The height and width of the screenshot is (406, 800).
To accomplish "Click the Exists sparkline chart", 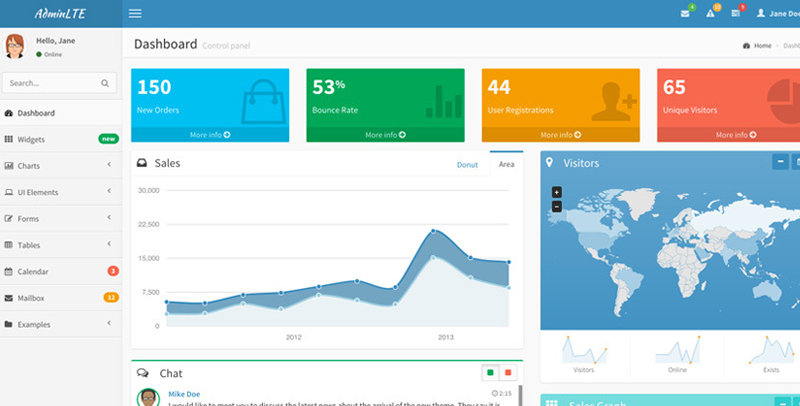I will 771,349.
